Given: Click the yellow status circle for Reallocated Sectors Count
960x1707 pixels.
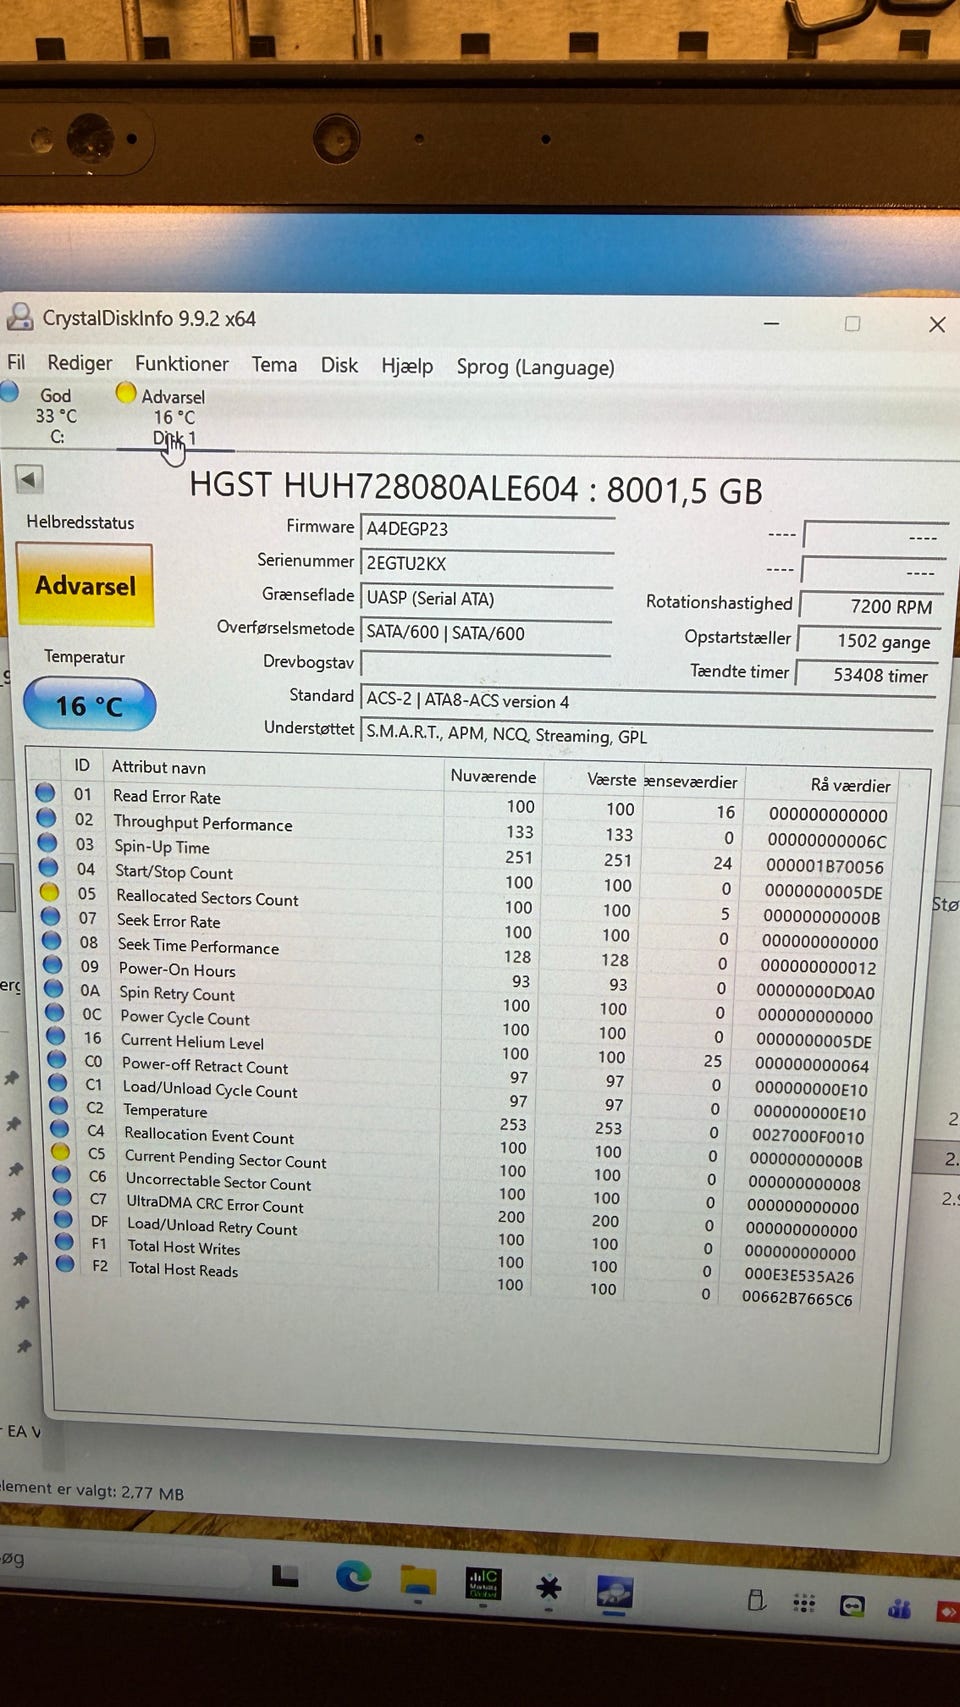Looking at the screenshot, I should pos(48,892).
